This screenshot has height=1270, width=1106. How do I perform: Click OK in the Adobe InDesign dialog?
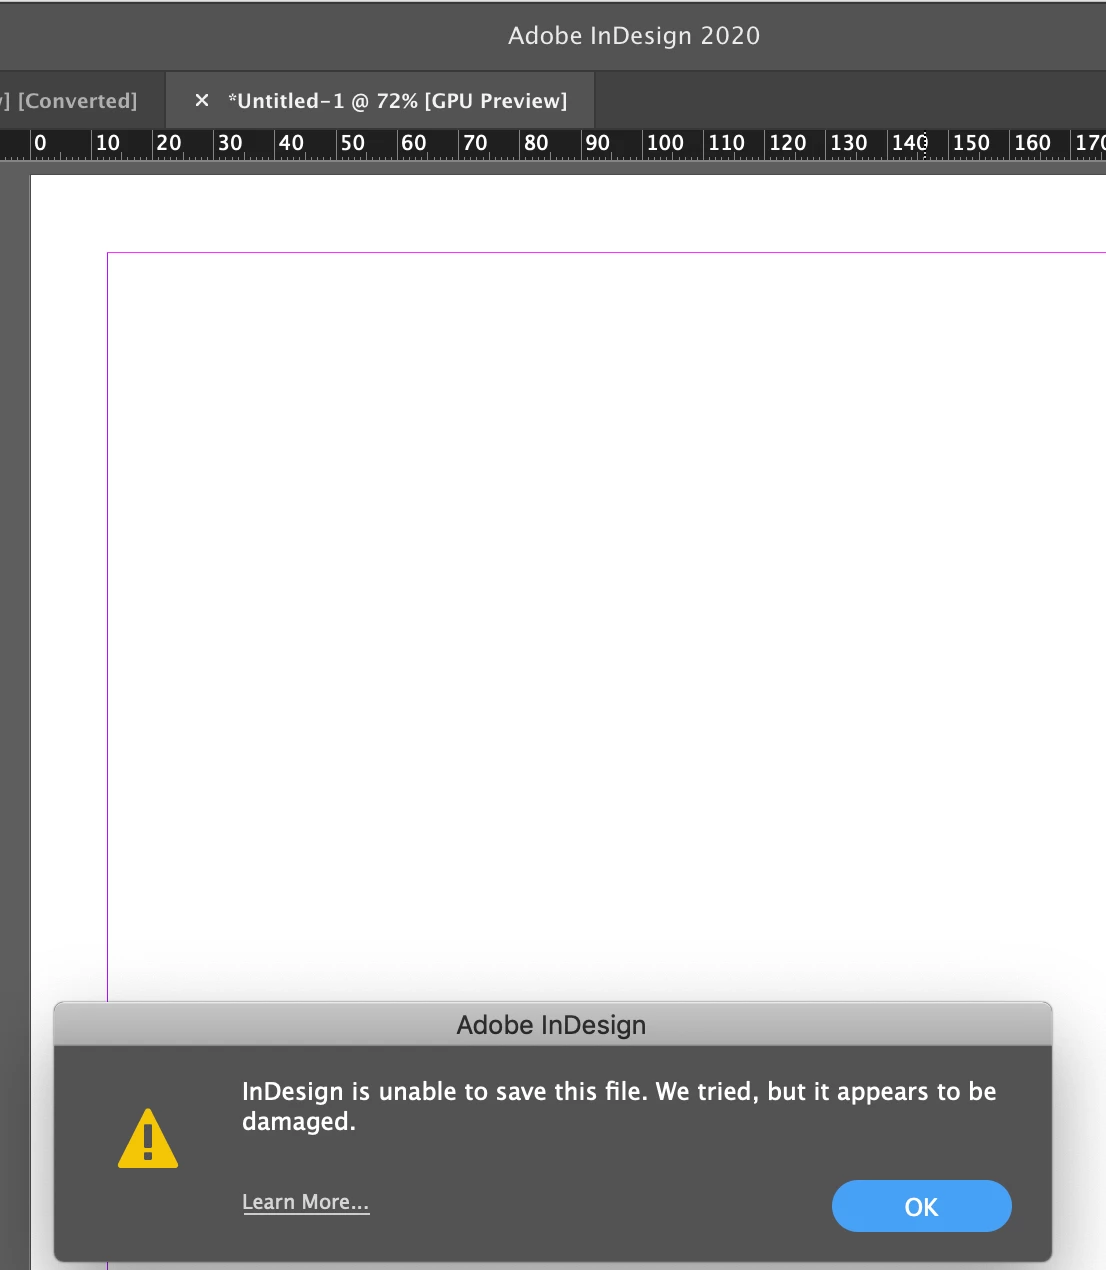coord(921,1206)
